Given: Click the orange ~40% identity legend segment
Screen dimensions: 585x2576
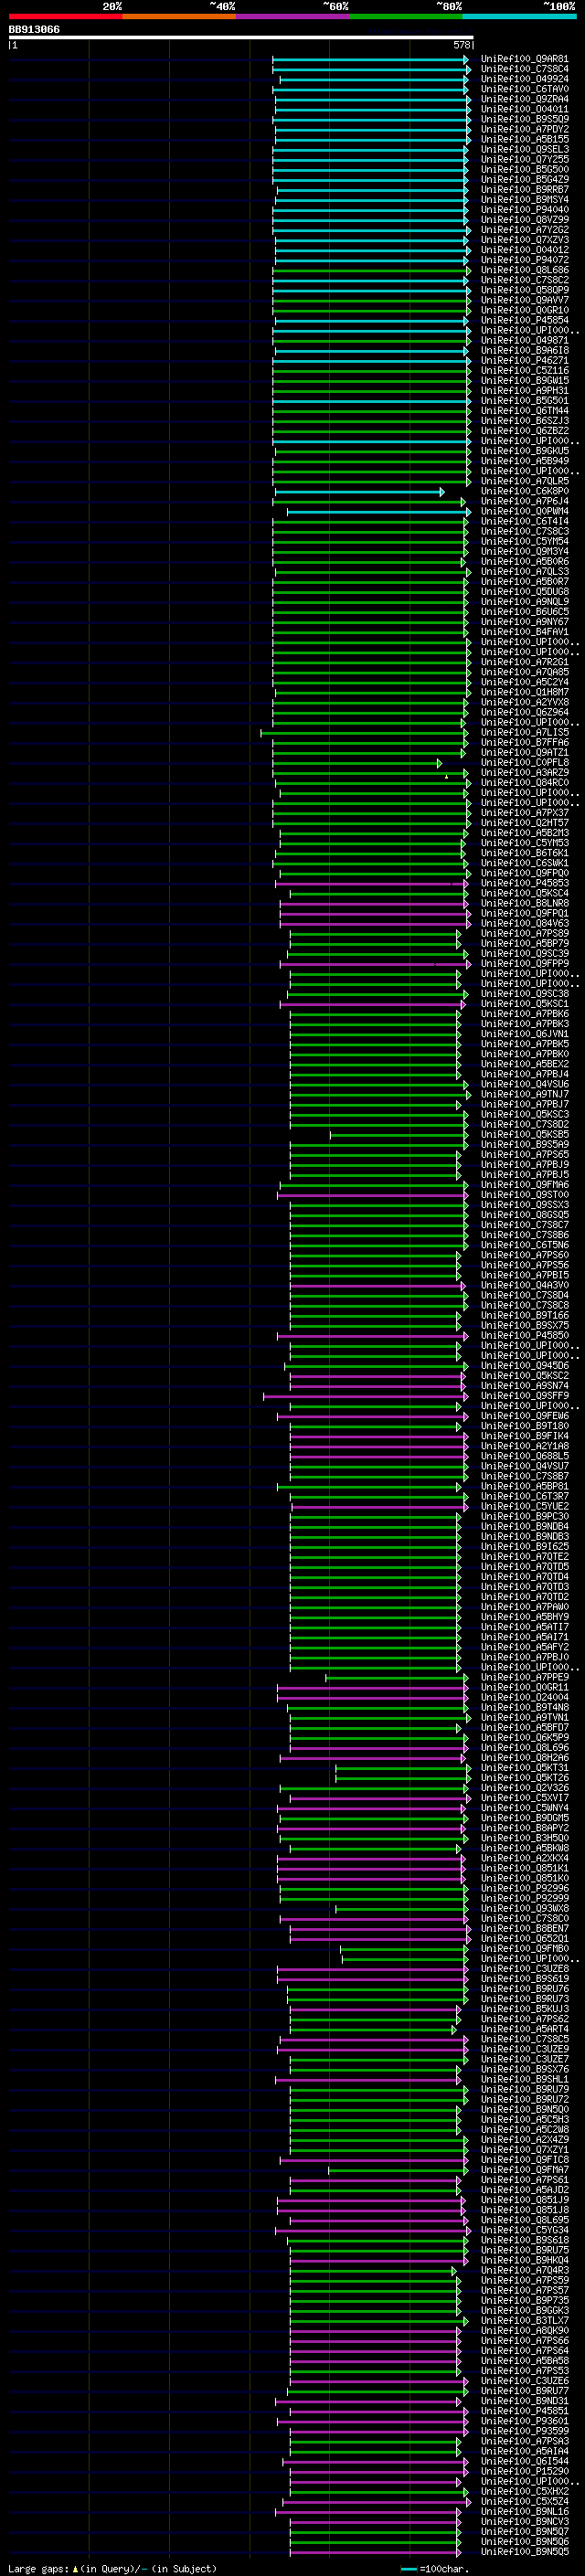Looking at the screenshot, I should pos(179,17).
